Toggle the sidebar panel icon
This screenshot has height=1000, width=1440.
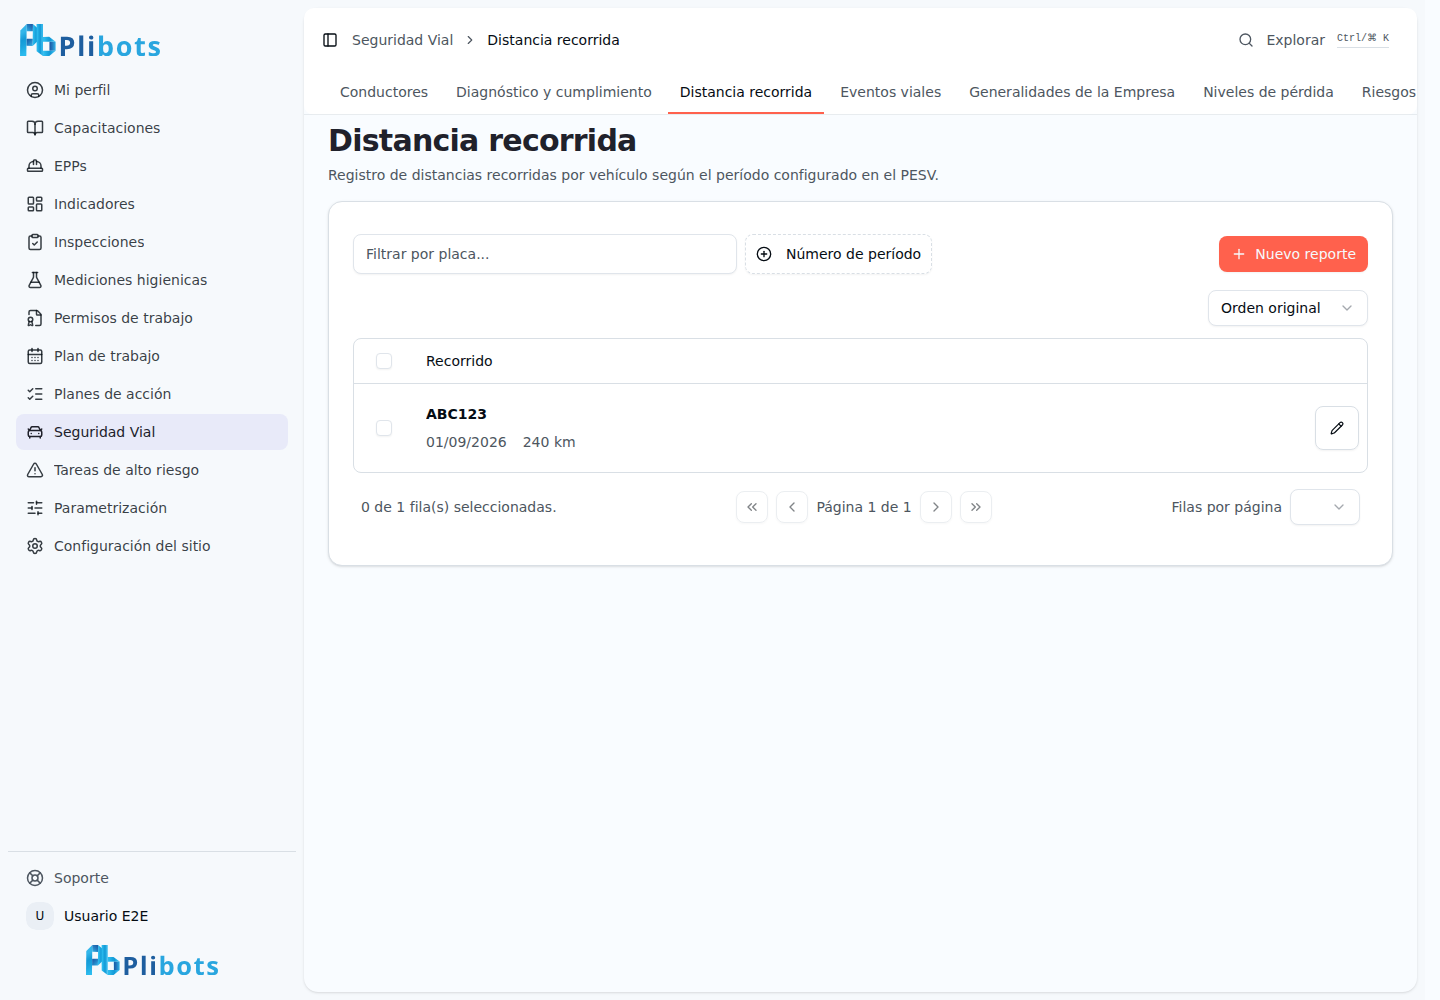click(x=330, y=40)
